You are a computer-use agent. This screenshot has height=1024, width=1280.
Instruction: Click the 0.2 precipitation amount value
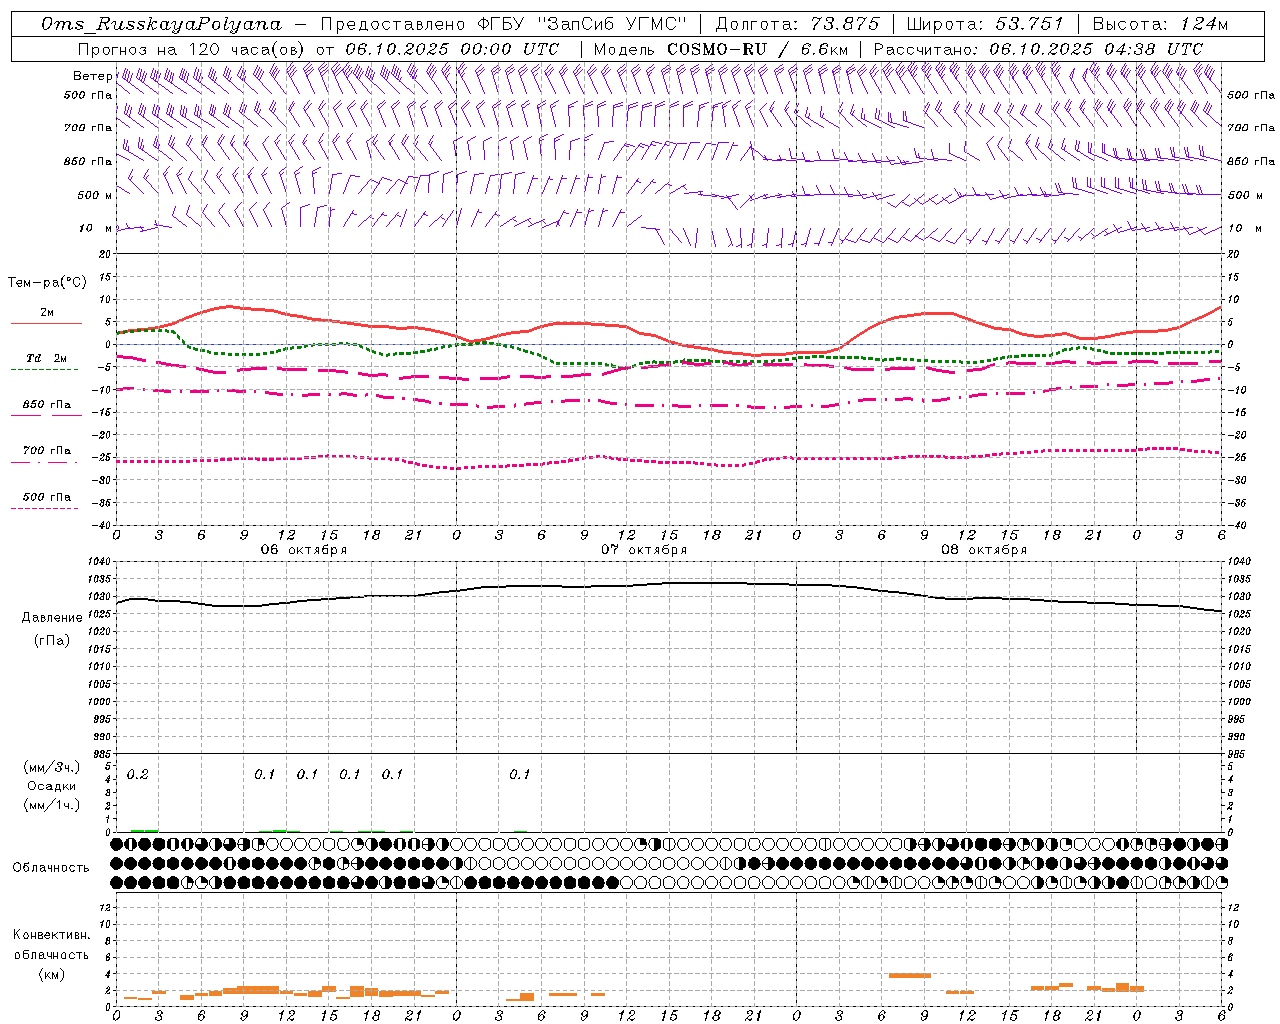click(x=137, y=775)
